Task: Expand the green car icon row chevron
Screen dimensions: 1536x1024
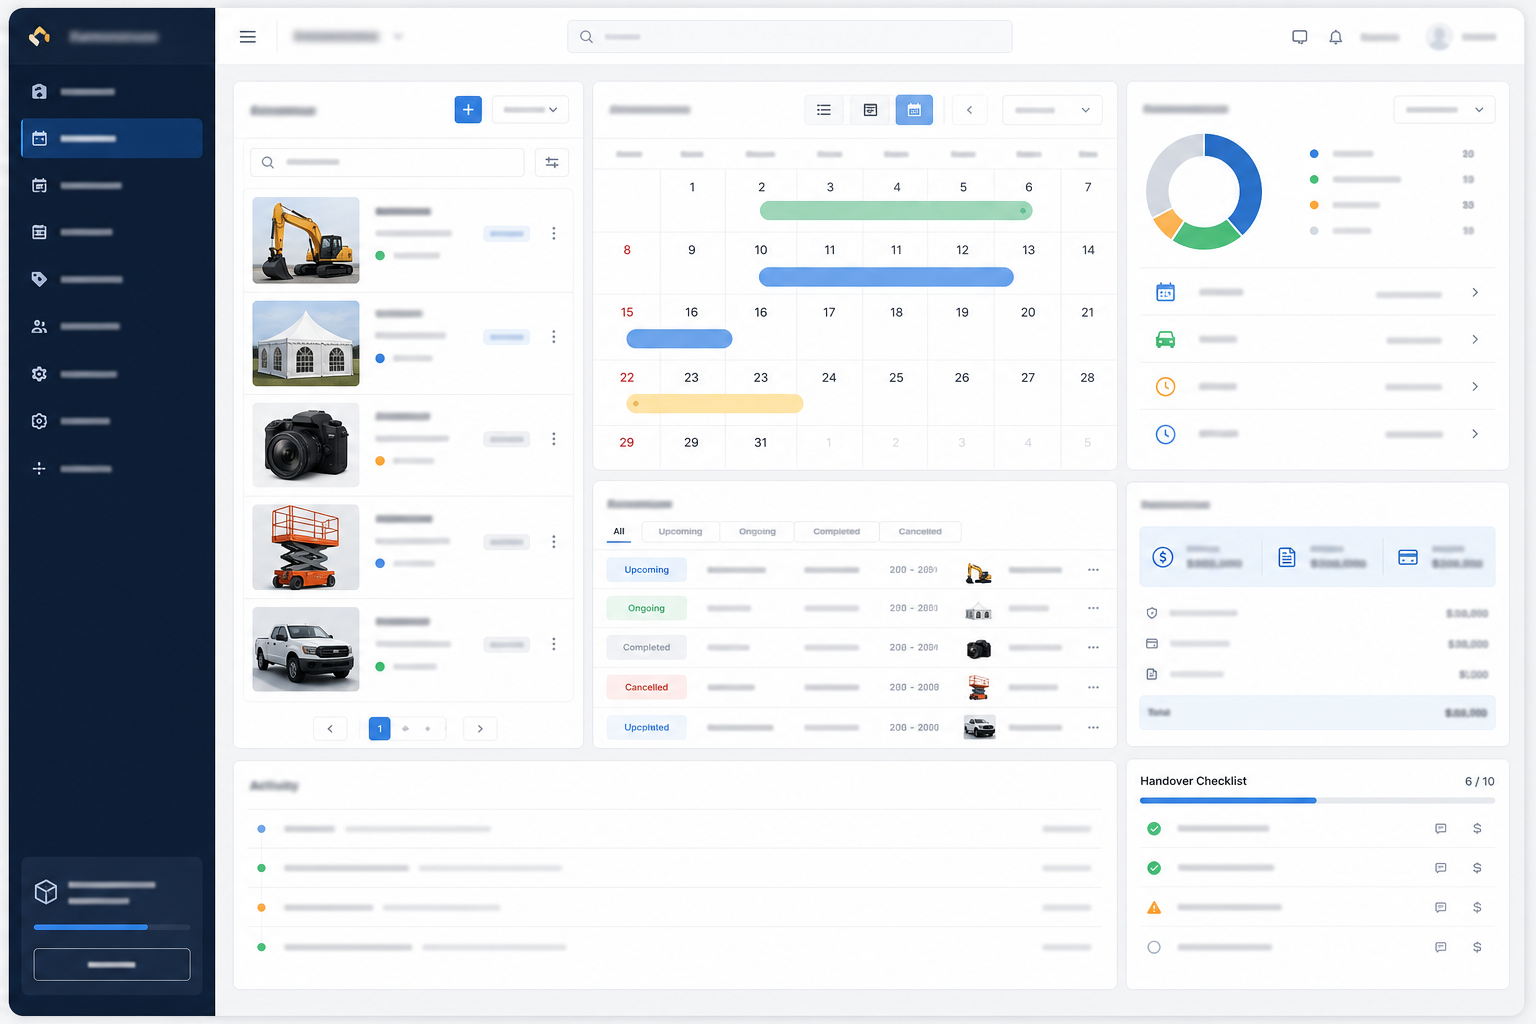Action: pos(1475,340)
